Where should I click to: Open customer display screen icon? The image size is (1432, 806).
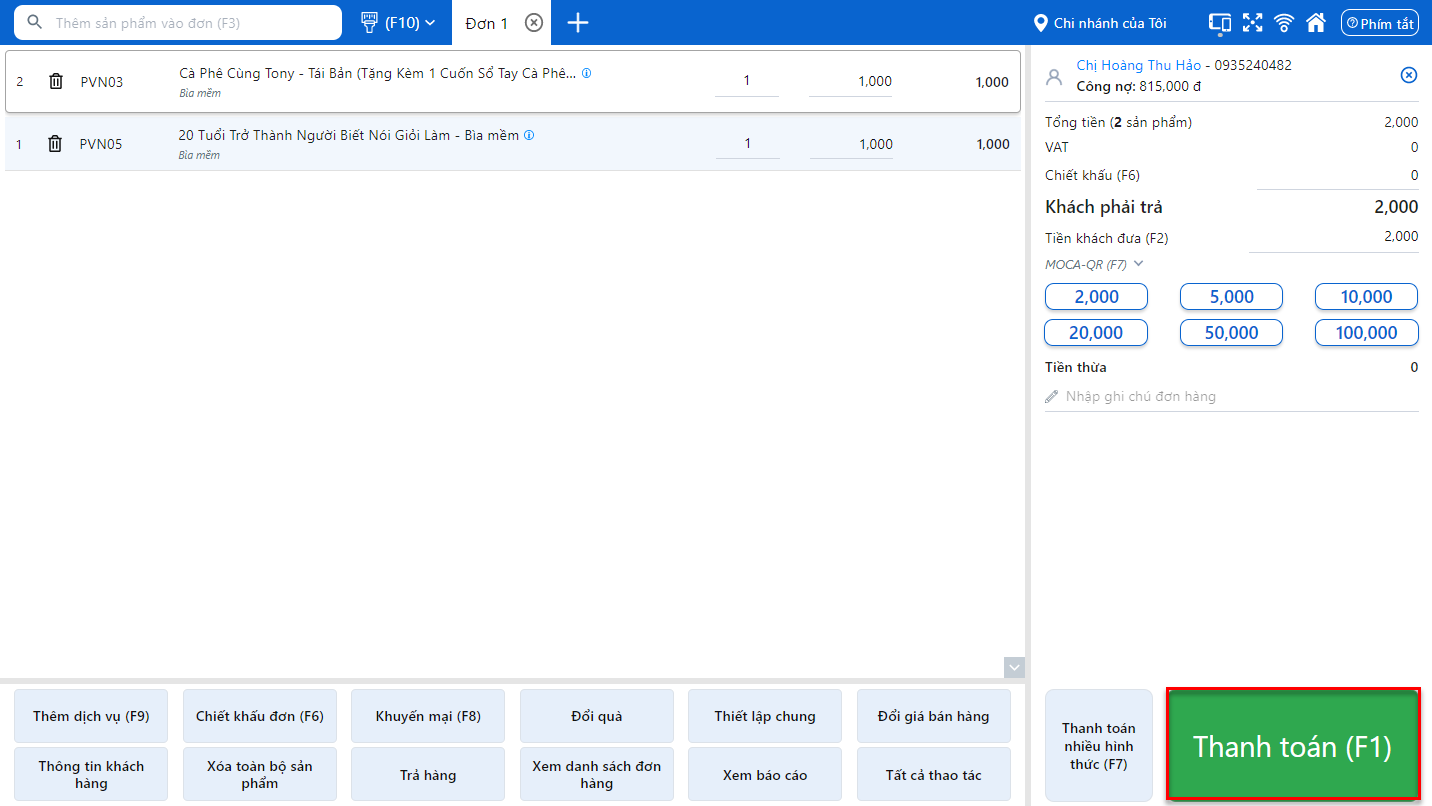click(x=1220, y=22)
